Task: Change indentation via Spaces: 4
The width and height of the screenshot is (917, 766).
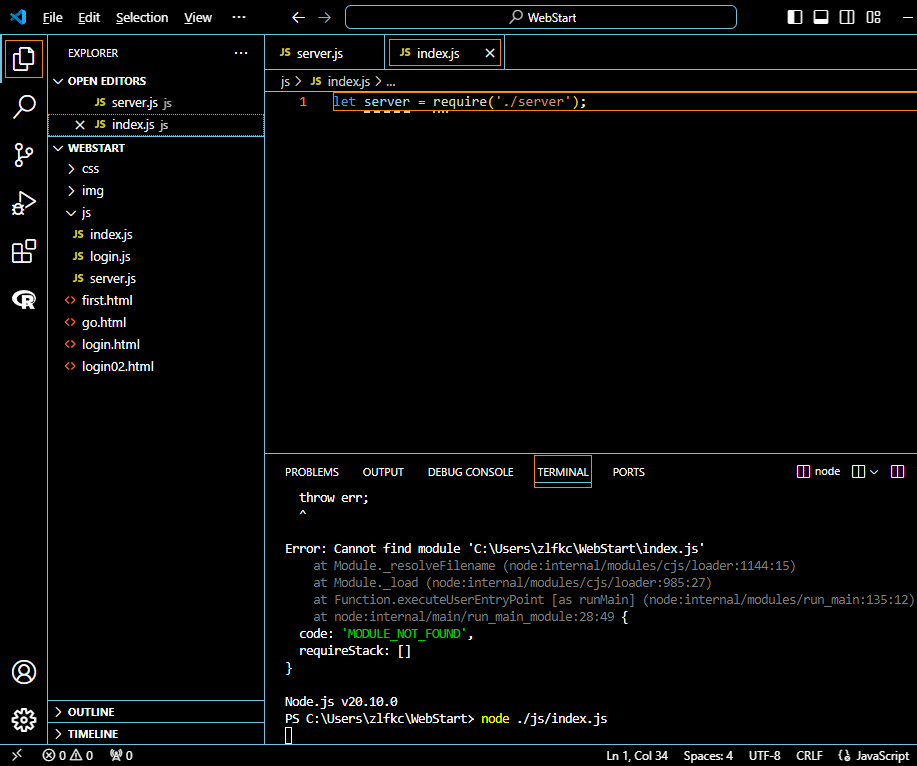Action: coord(708,755)
